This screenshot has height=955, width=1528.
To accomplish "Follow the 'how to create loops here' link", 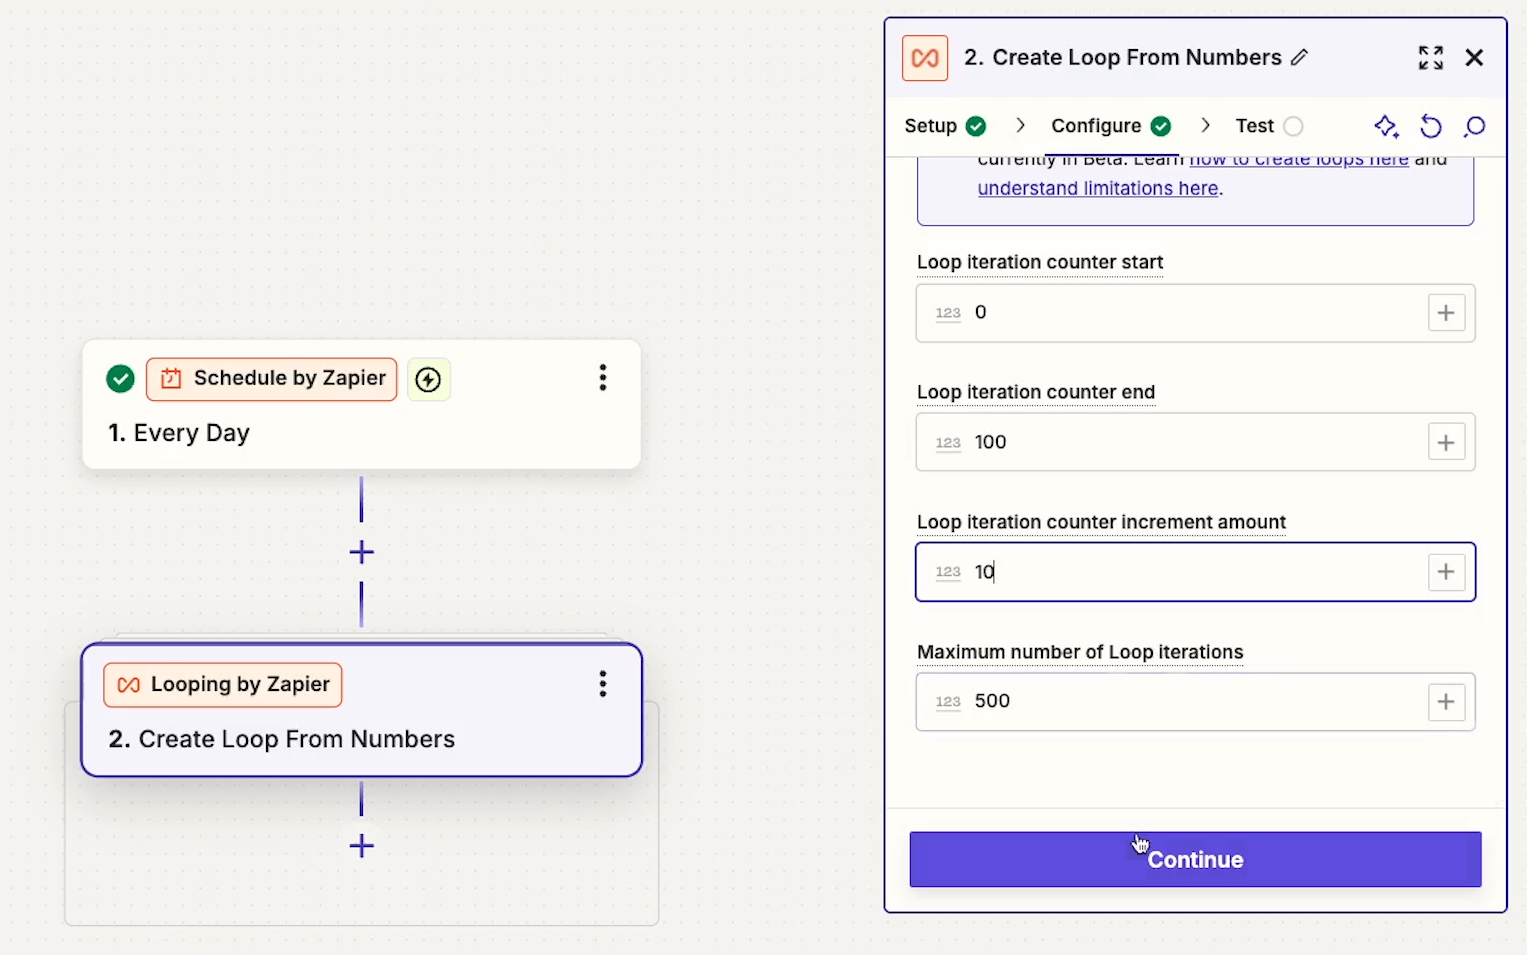I will click(x=1299, y=160).
